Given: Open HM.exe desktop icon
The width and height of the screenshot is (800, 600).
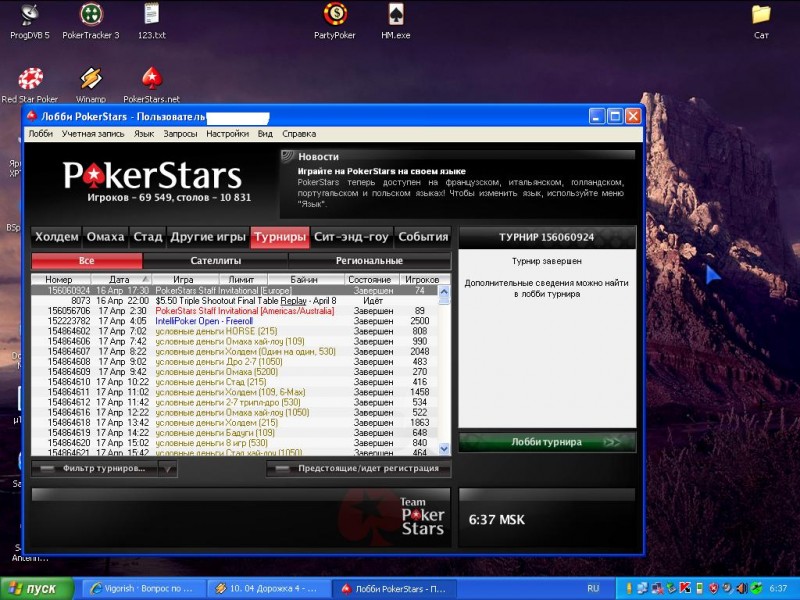Looking at the screenshot, I should (395, 20).
